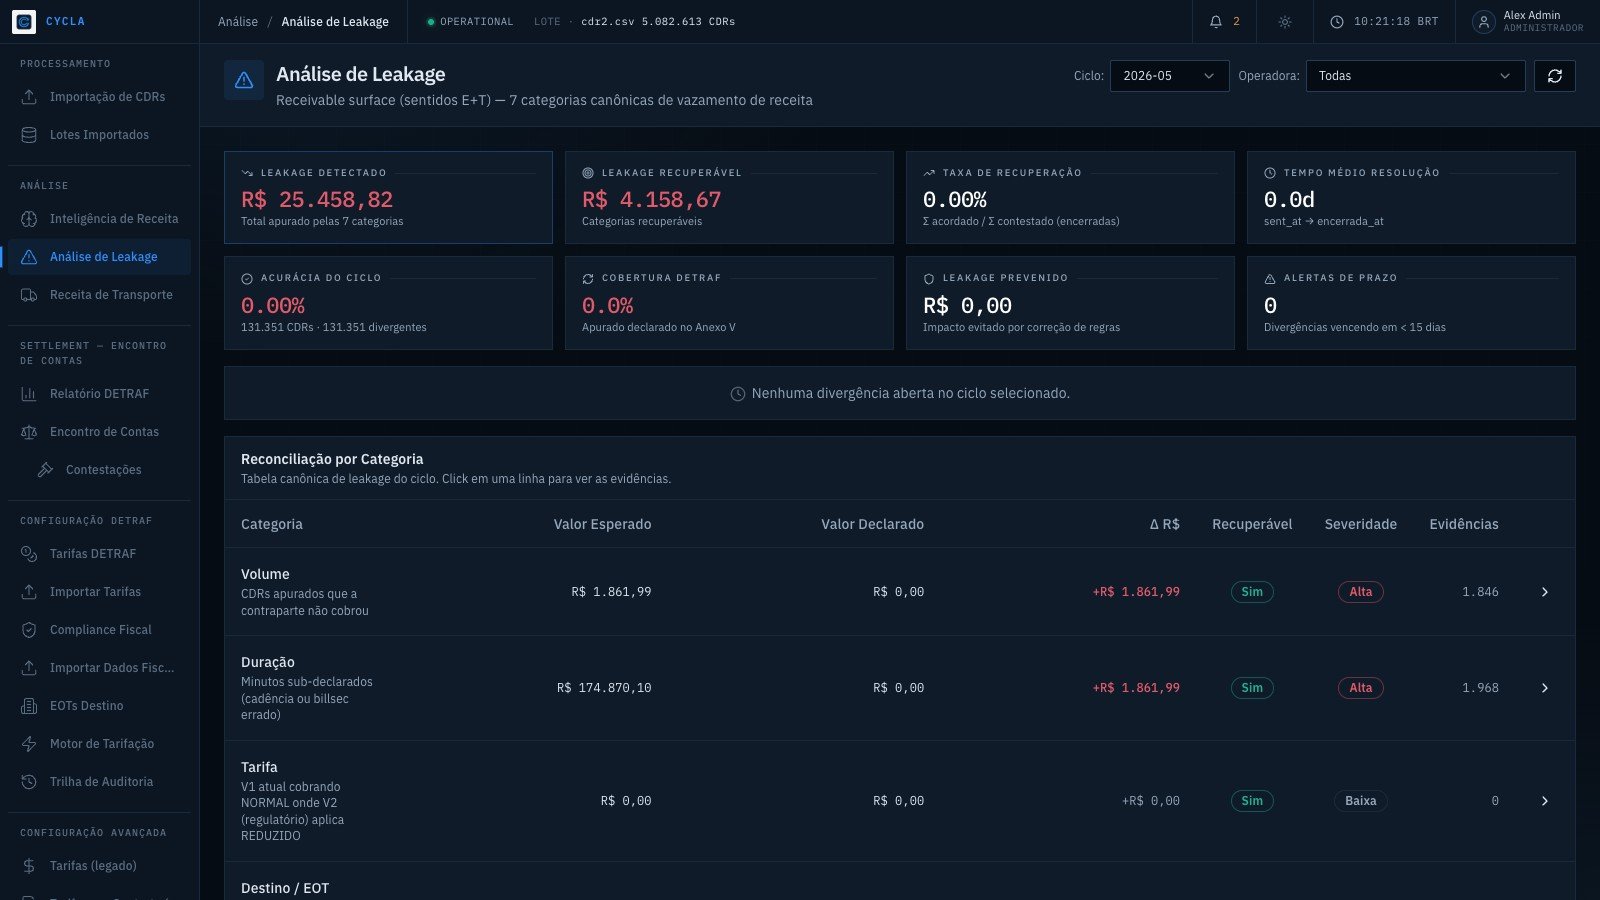Viewport: 1600px width, 900px height.
Task: Click the Encontro de Contas scale icon
Action: point(29,432)
